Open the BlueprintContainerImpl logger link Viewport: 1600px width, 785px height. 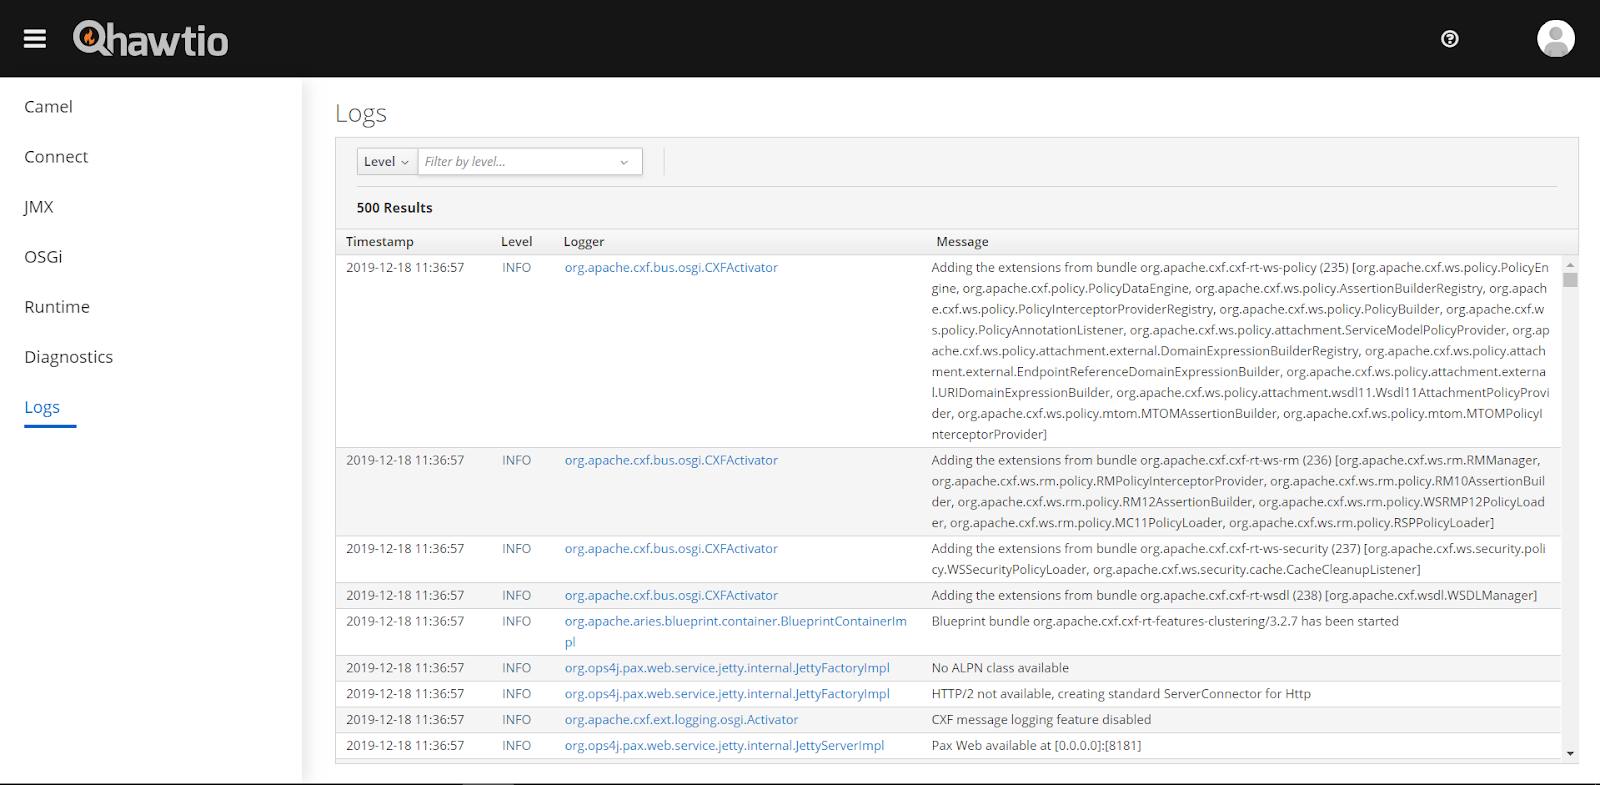735,632
